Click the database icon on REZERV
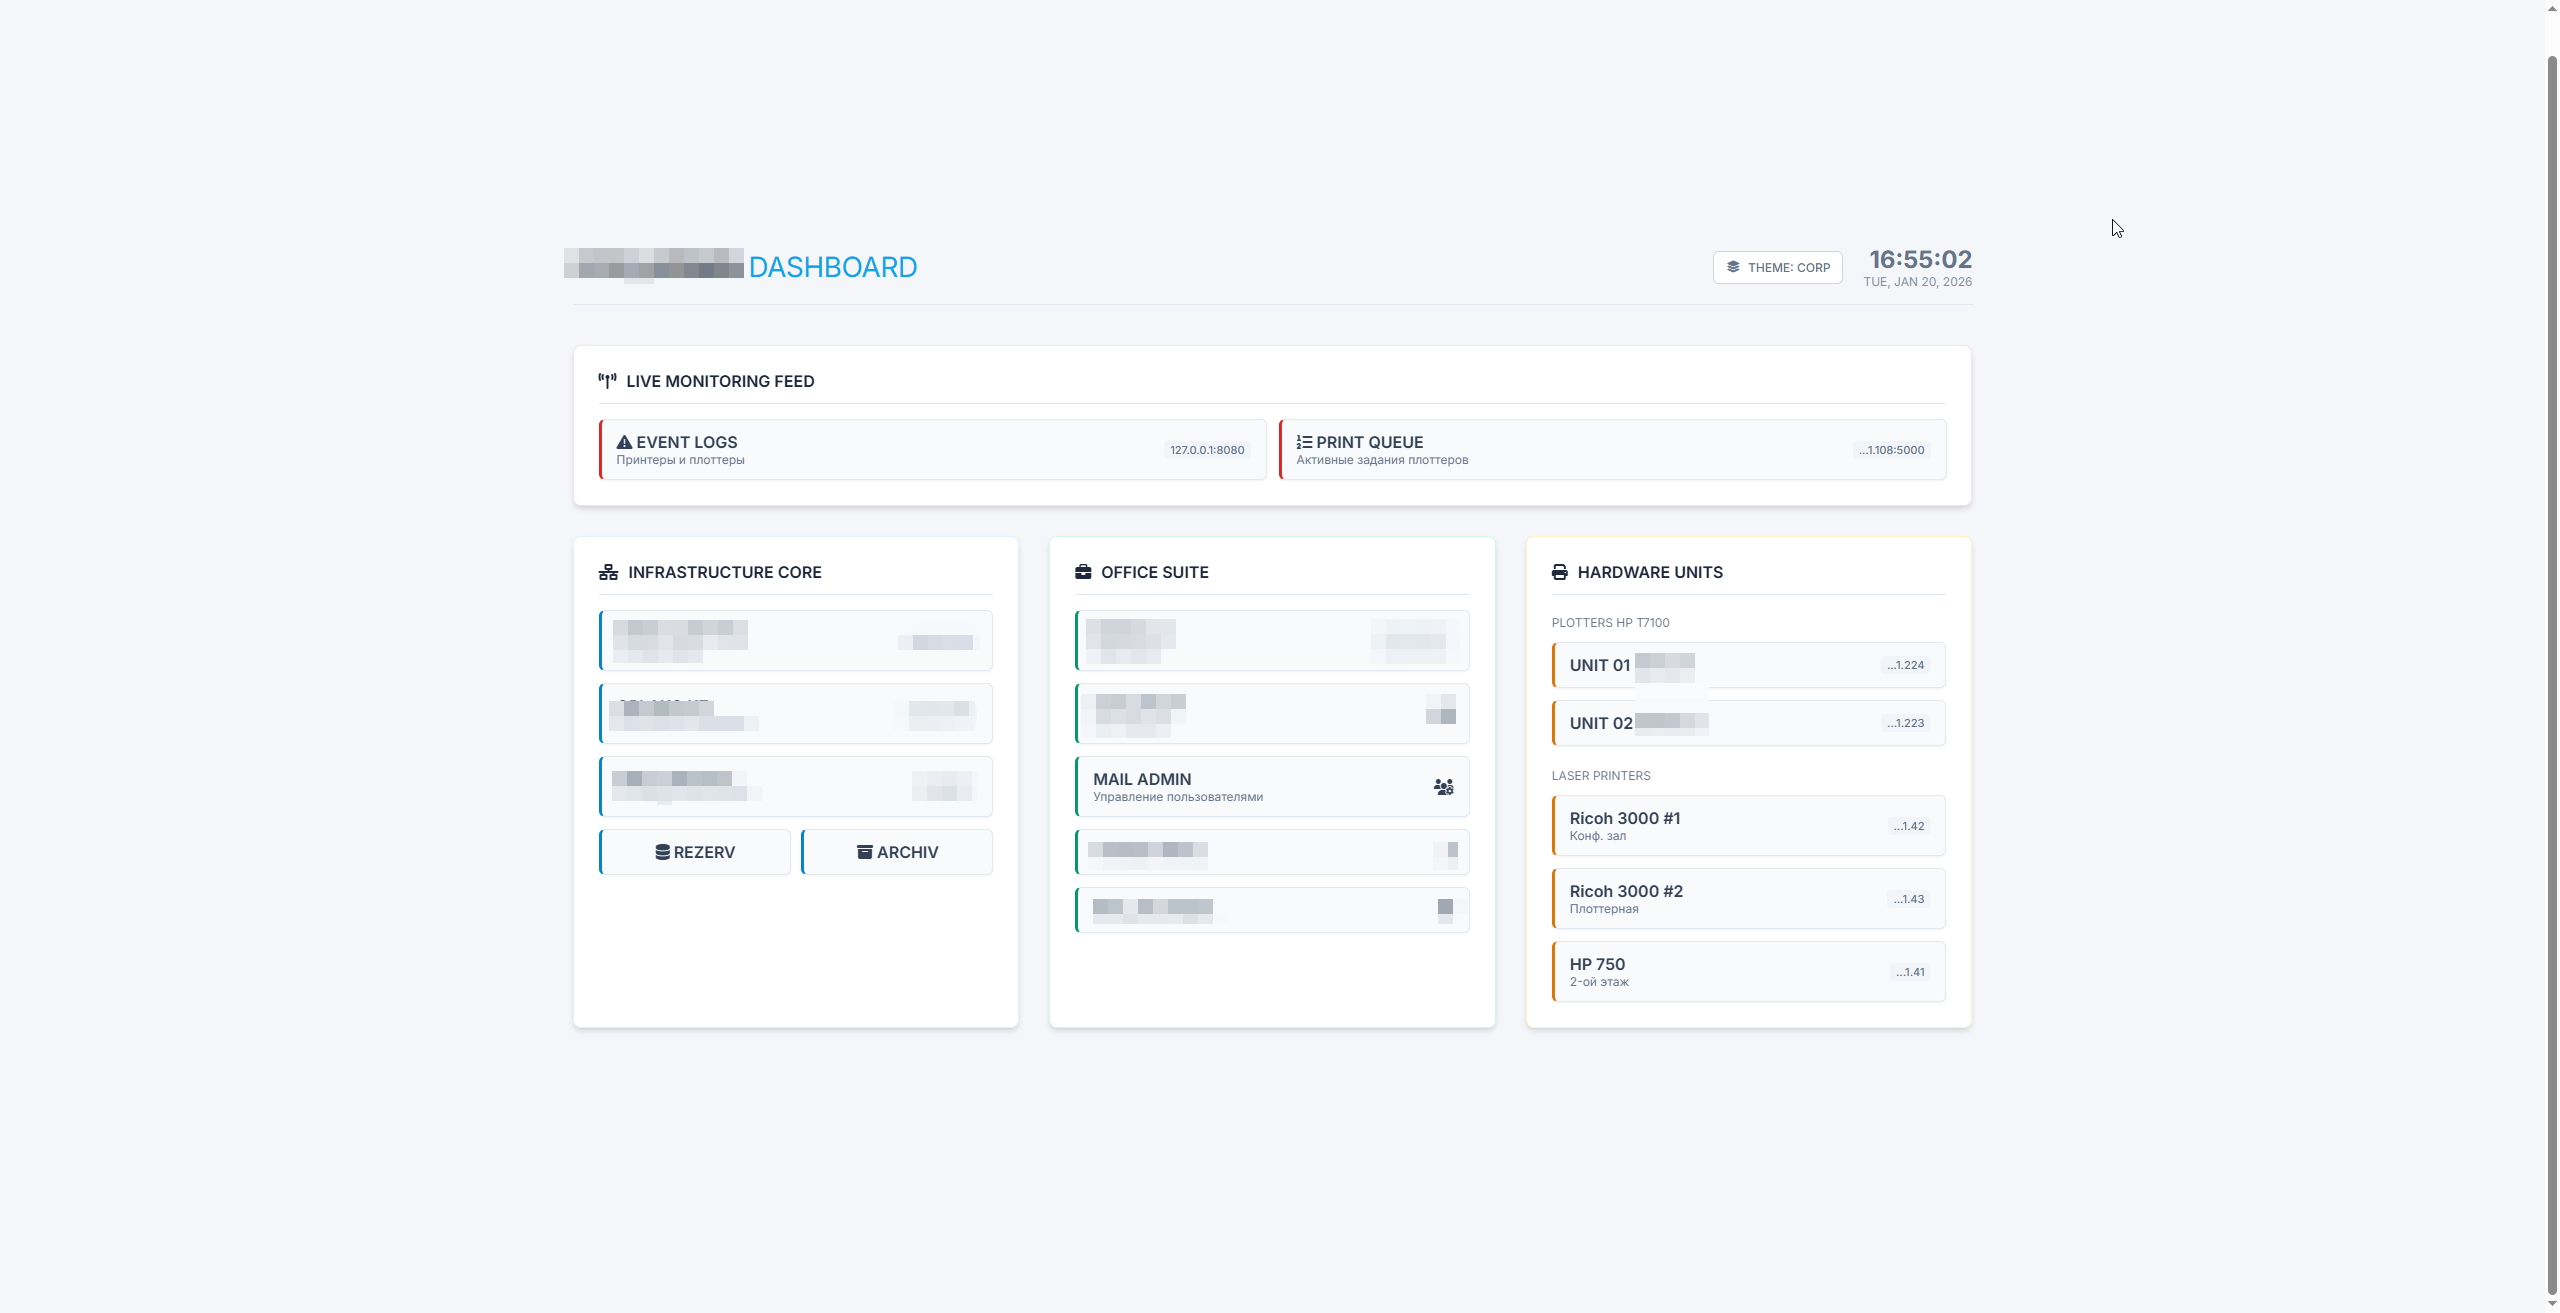Screen dimensions: 2560x1313 (x=662, y=852)
